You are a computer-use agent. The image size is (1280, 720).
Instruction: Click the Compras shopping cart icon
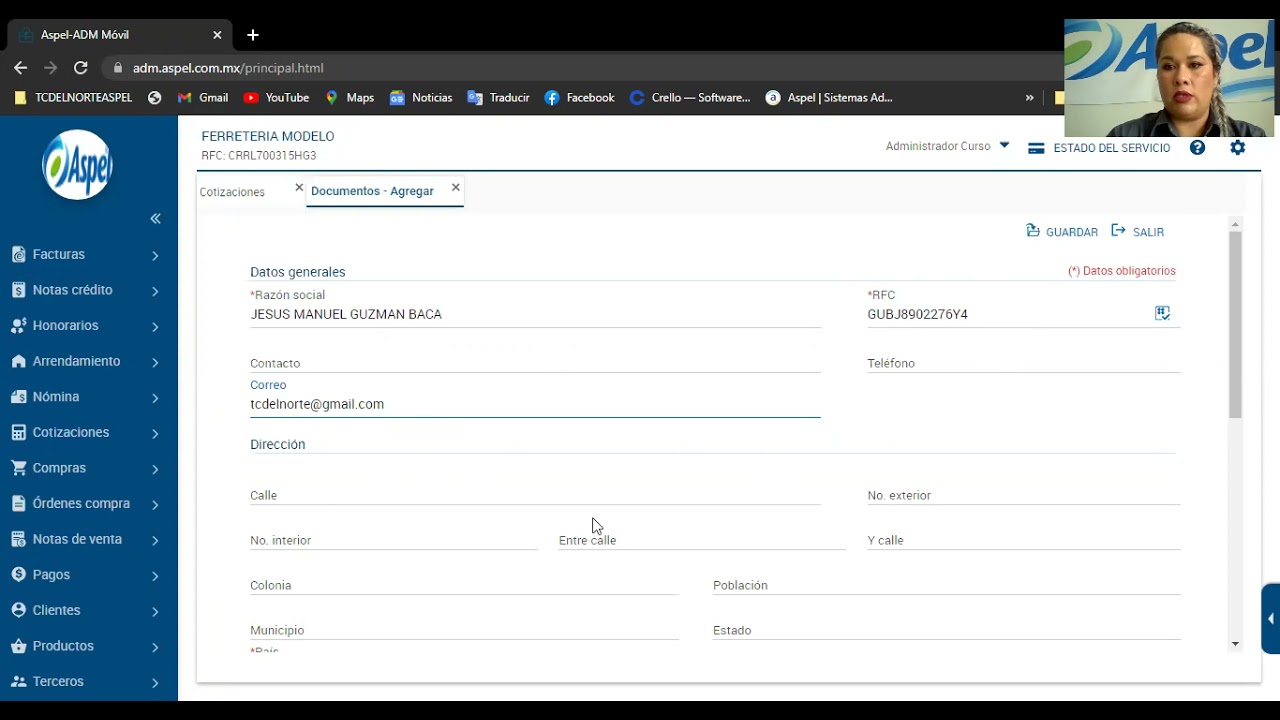pyautogui.click(x=18, y=468)
